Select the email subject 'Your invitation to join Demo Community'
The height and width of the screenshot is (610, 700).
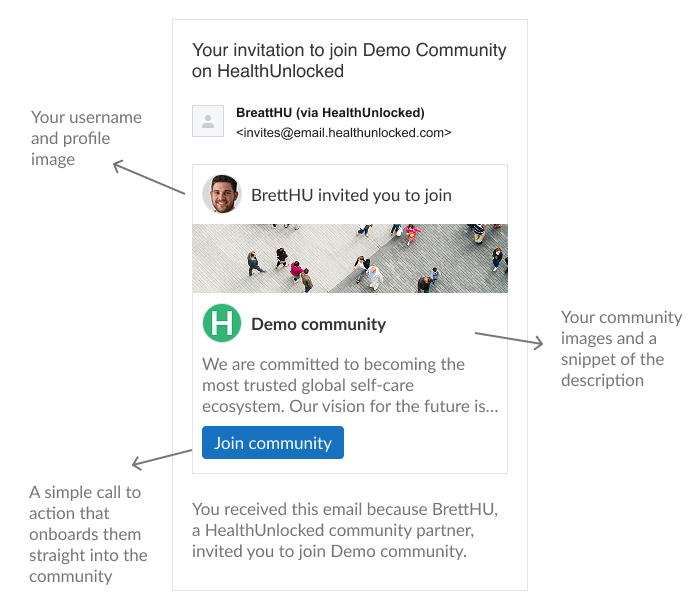pyautogui.click(x=349, y=60)
